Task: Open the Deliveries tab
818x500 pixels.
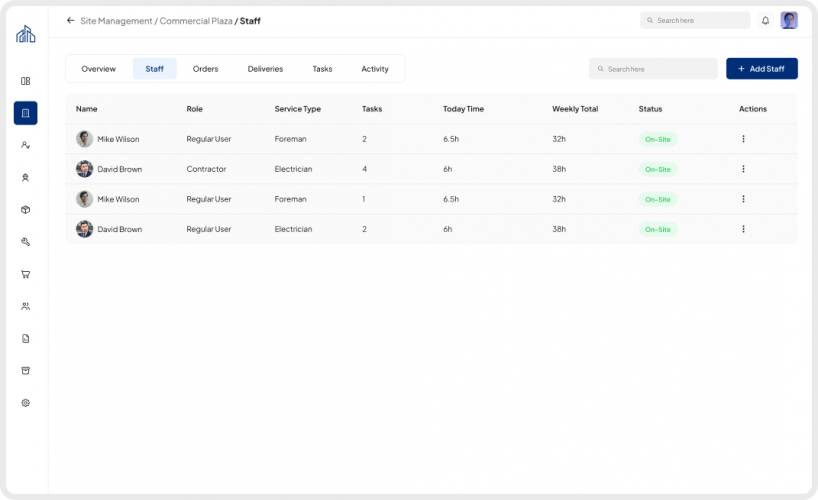Action: (x=265, y=69)
